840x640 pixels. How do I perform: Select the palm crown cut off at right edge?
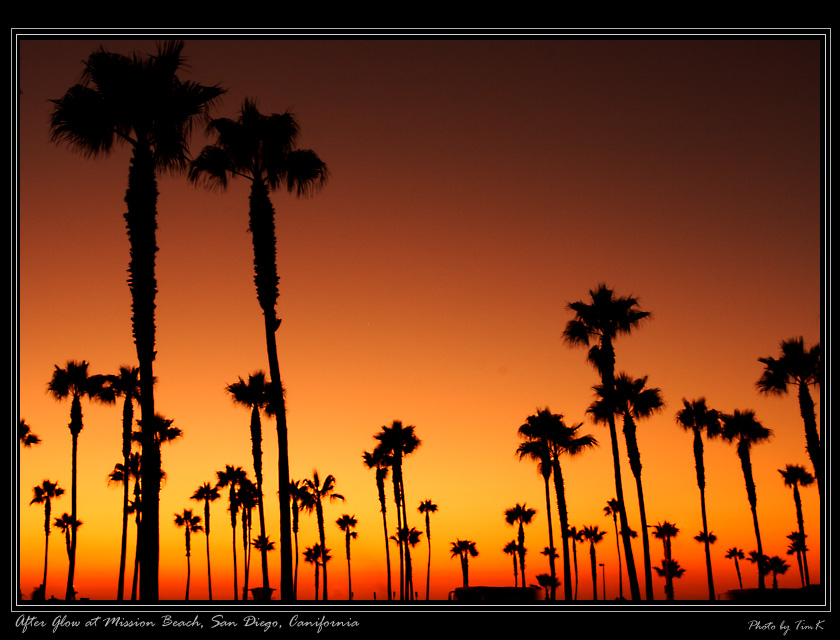coord(795,365)
